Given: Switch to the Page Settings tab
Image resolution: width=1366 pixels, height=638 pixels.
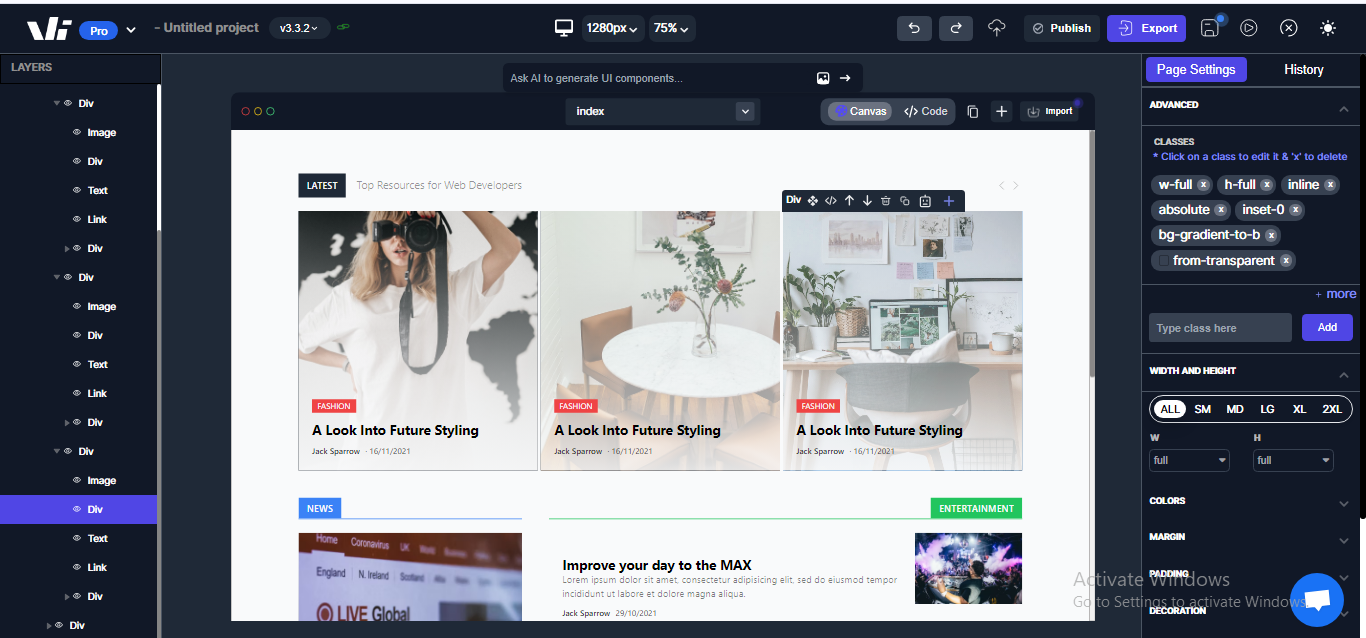Looking at the screenshot, I should (x=1196, y=69).
